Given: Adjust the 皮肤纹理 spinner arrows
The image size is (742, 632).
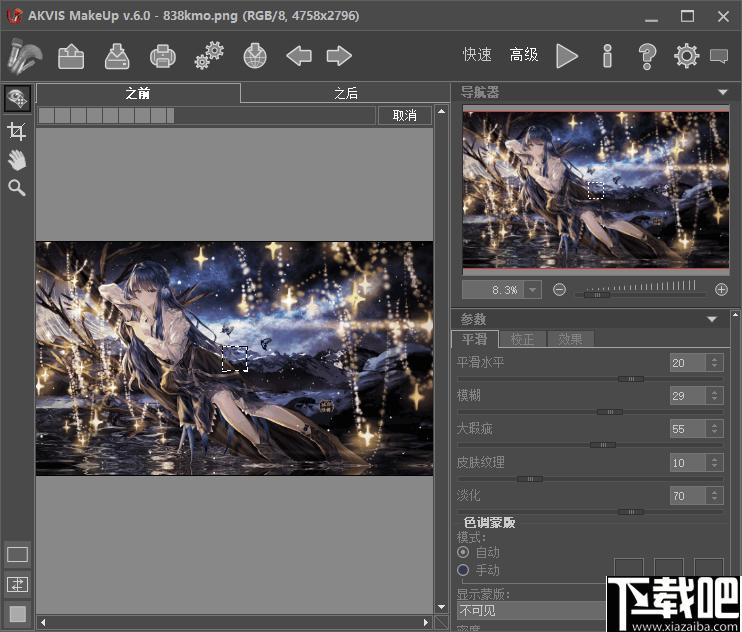Looking at the screenshot, I should [715, 462].
